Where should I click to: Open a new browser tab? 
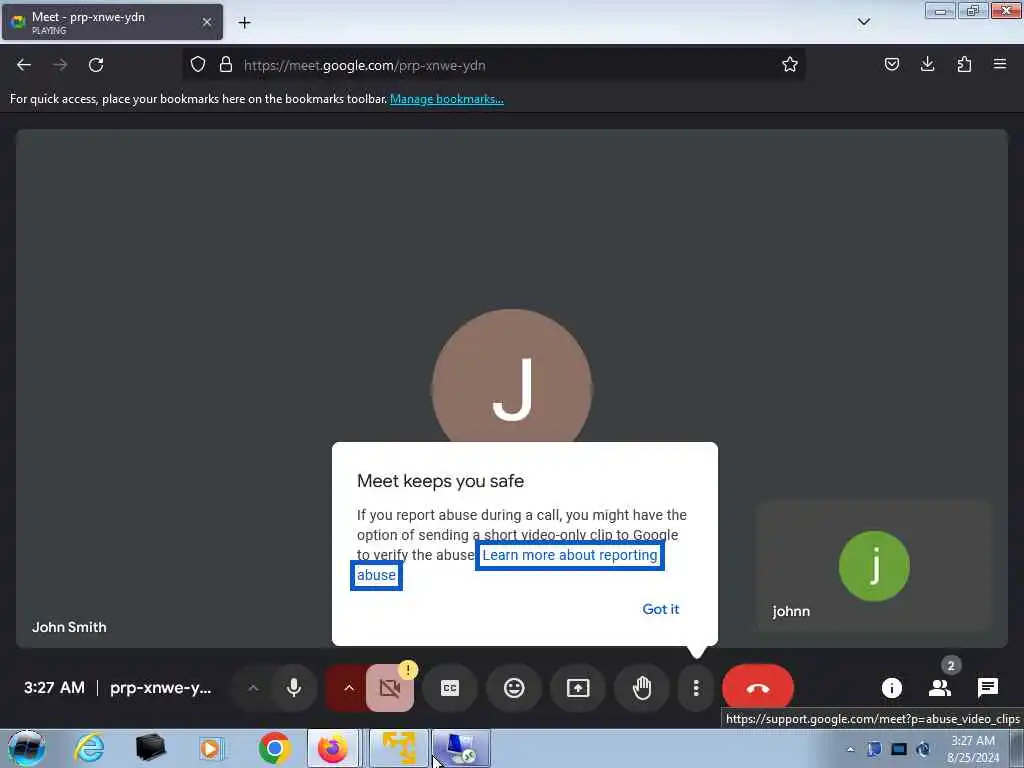point(244,23)
